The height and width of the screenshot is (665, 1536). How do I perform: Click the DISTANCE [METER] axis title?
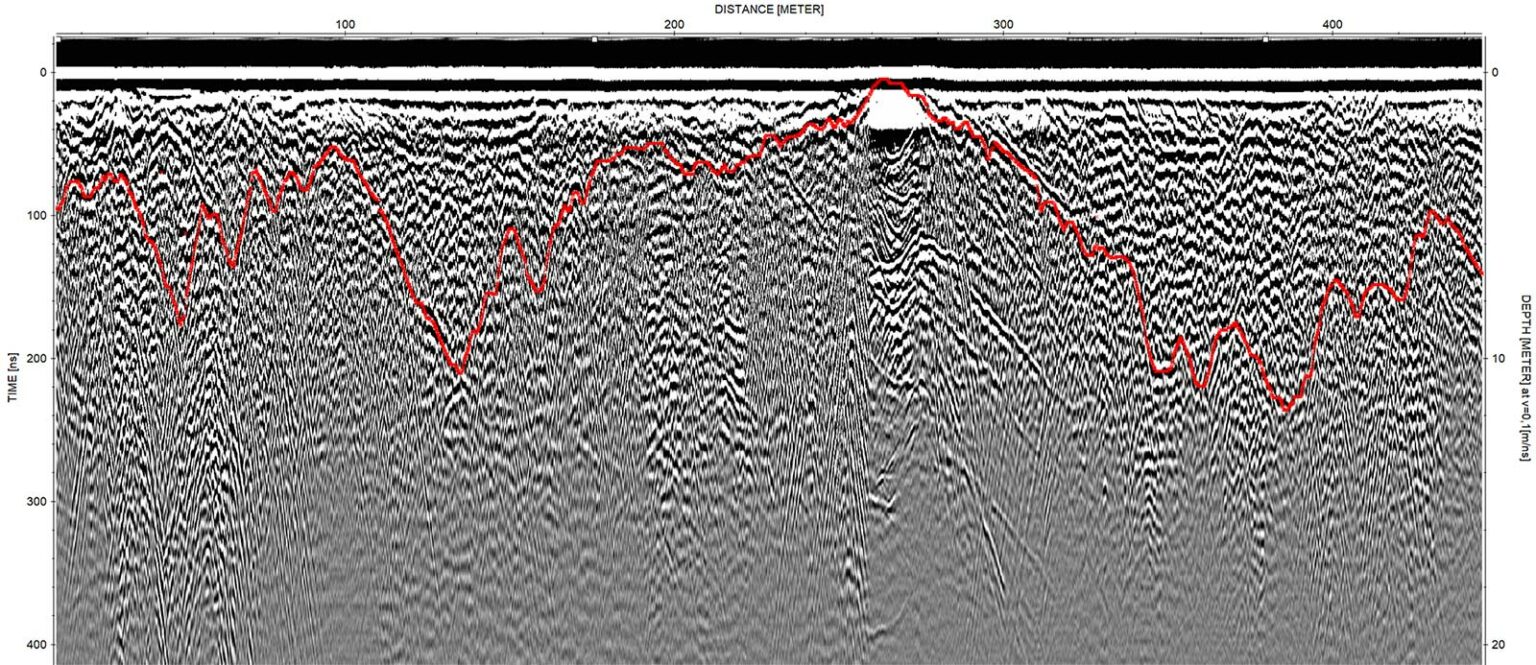tap(769, 8)
